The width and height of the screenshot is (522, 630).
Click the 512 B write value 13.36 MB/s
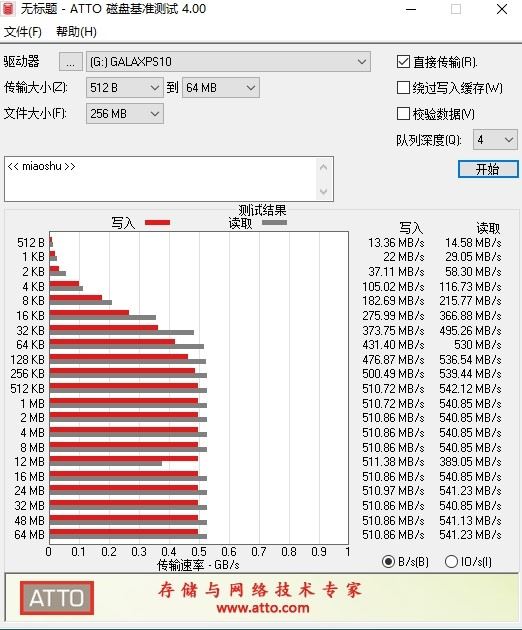tap(396, 243)
